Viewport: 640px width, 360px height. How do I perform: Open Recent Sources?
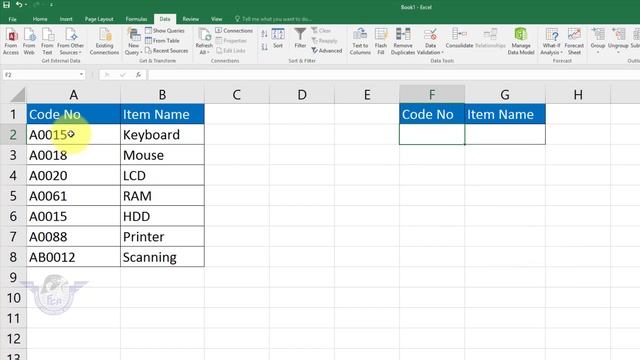(x=167, y=51)
